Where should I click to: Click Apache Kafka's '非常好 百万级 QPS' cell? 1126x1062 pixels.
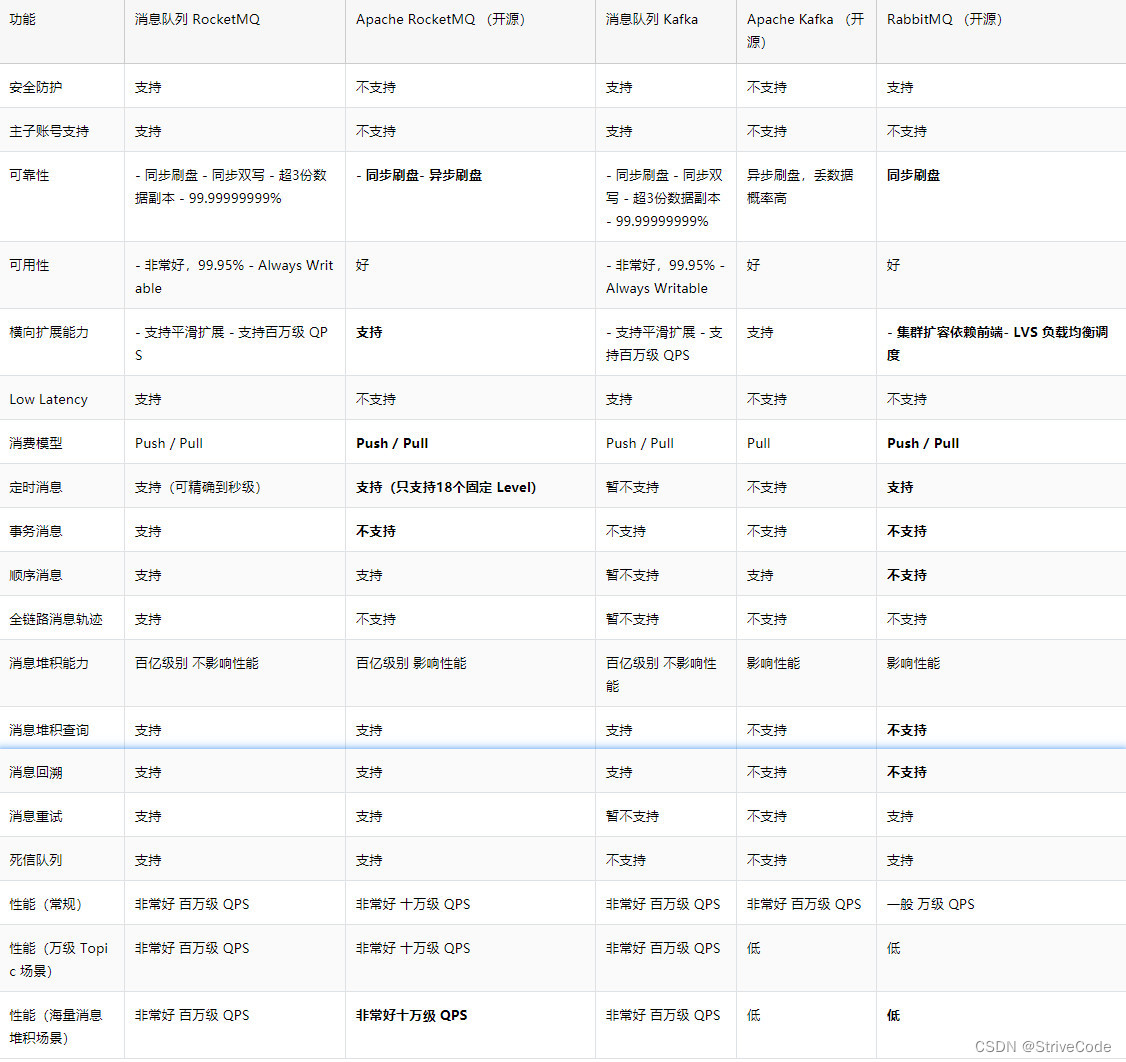click(804, 904)
